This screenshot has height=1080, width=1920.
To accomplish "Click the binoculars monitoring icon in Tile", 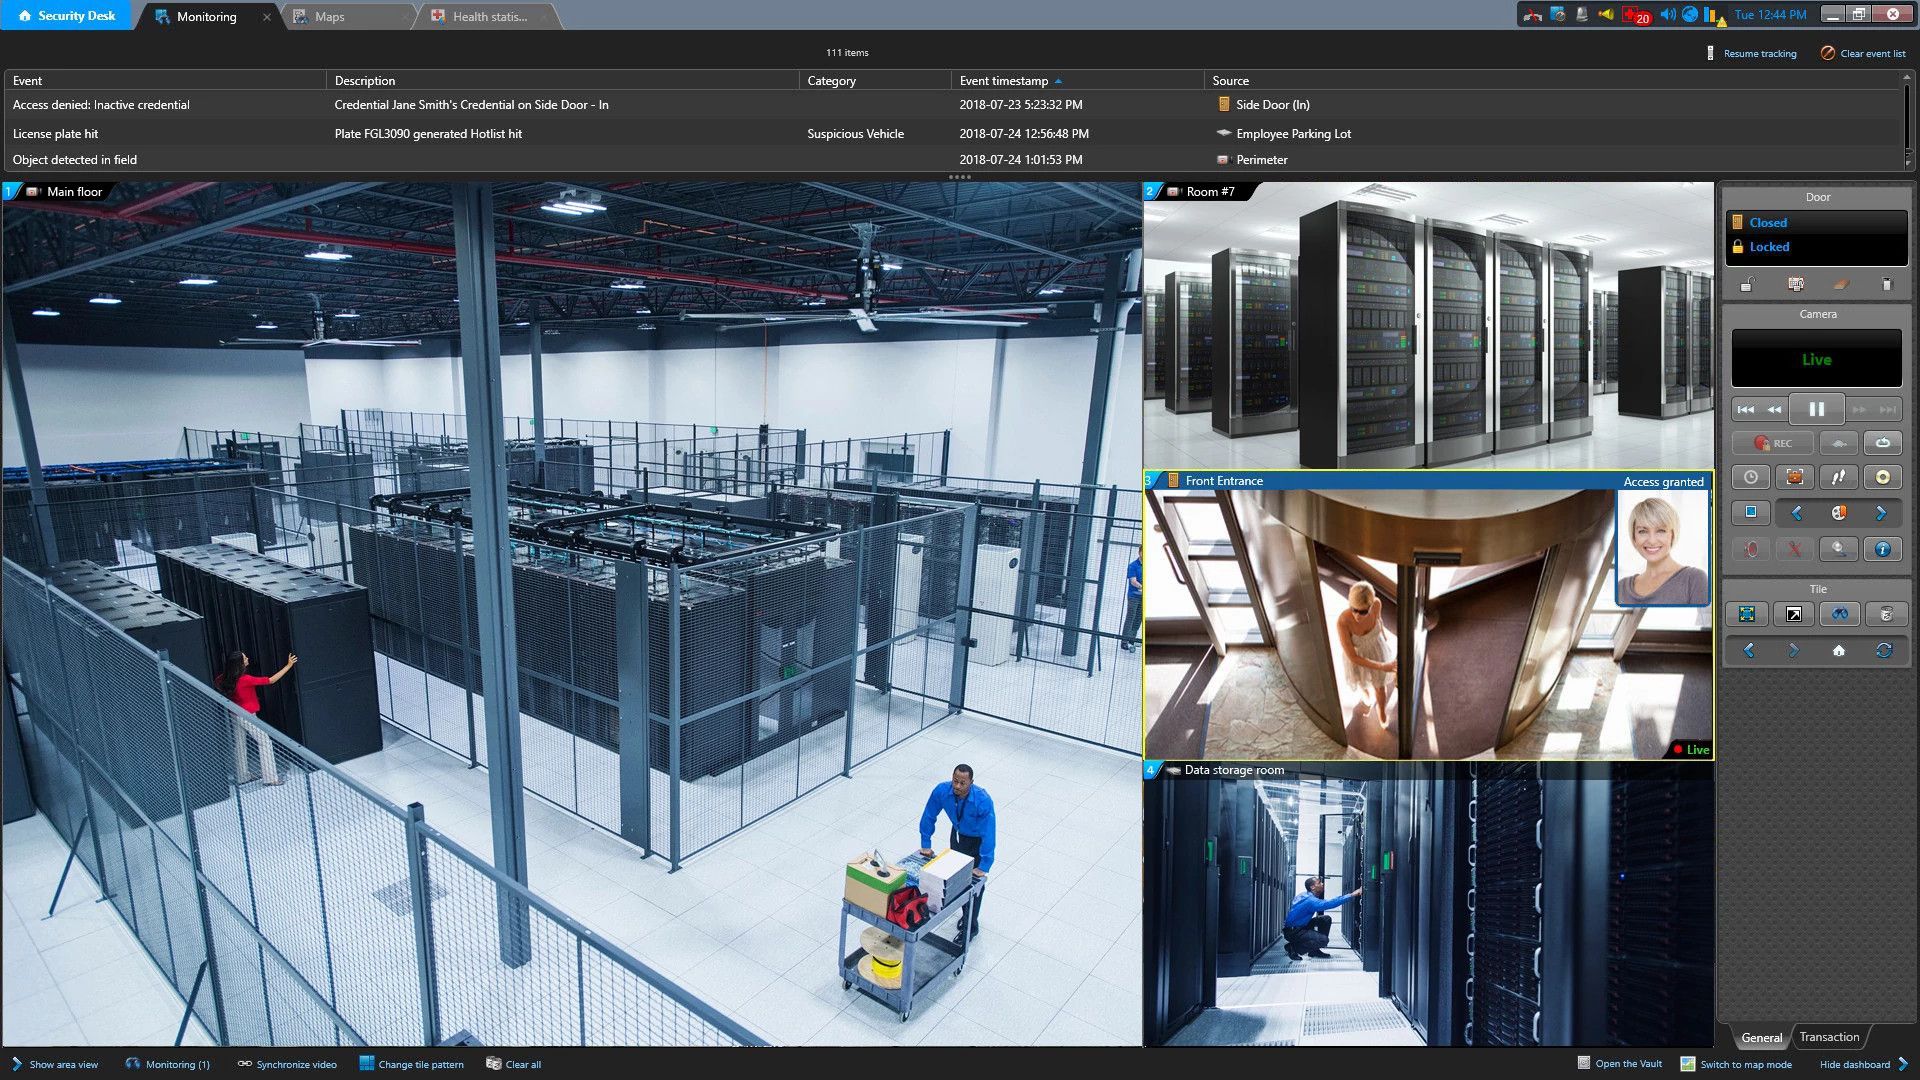I will [1839, 614].
